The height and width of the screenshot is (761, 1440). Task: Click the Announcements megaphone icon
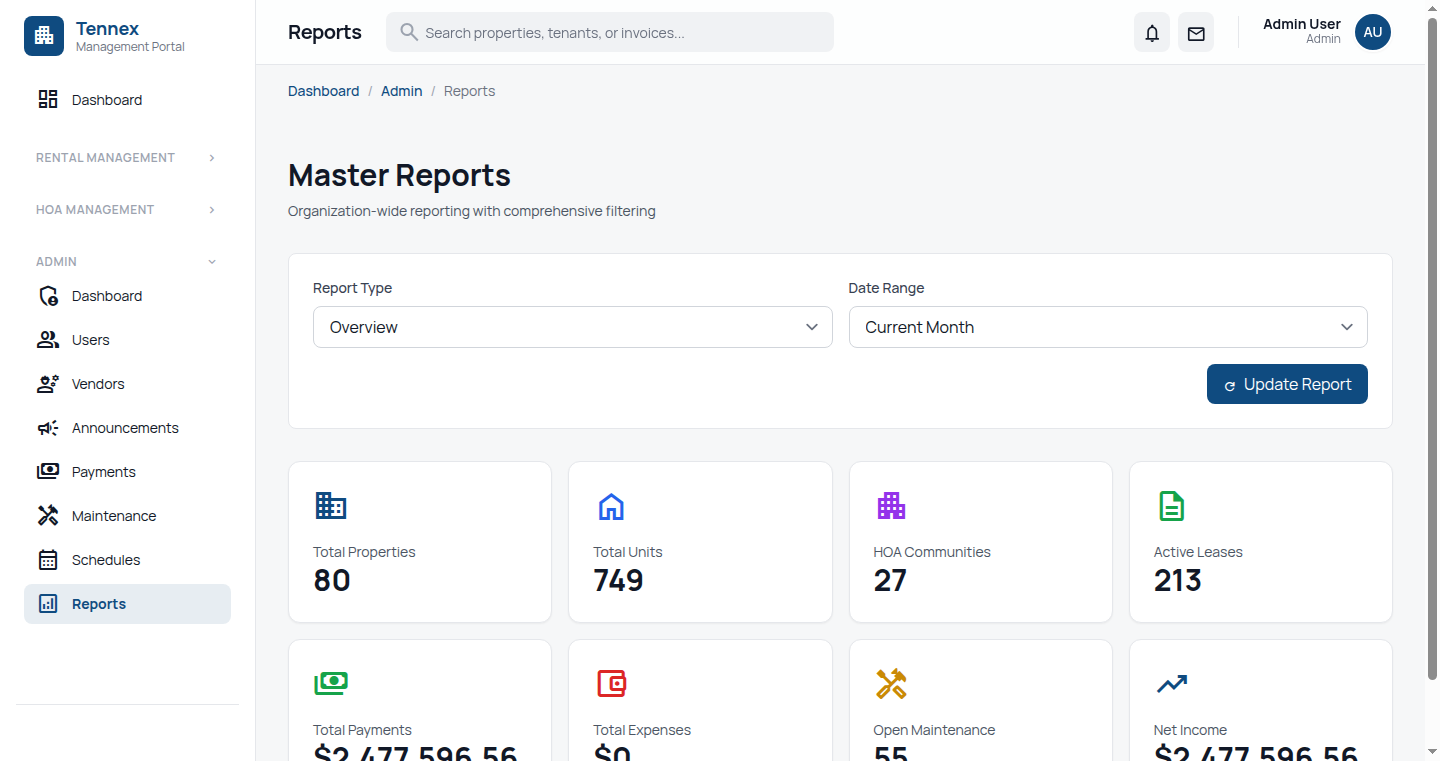coord(48,427)
